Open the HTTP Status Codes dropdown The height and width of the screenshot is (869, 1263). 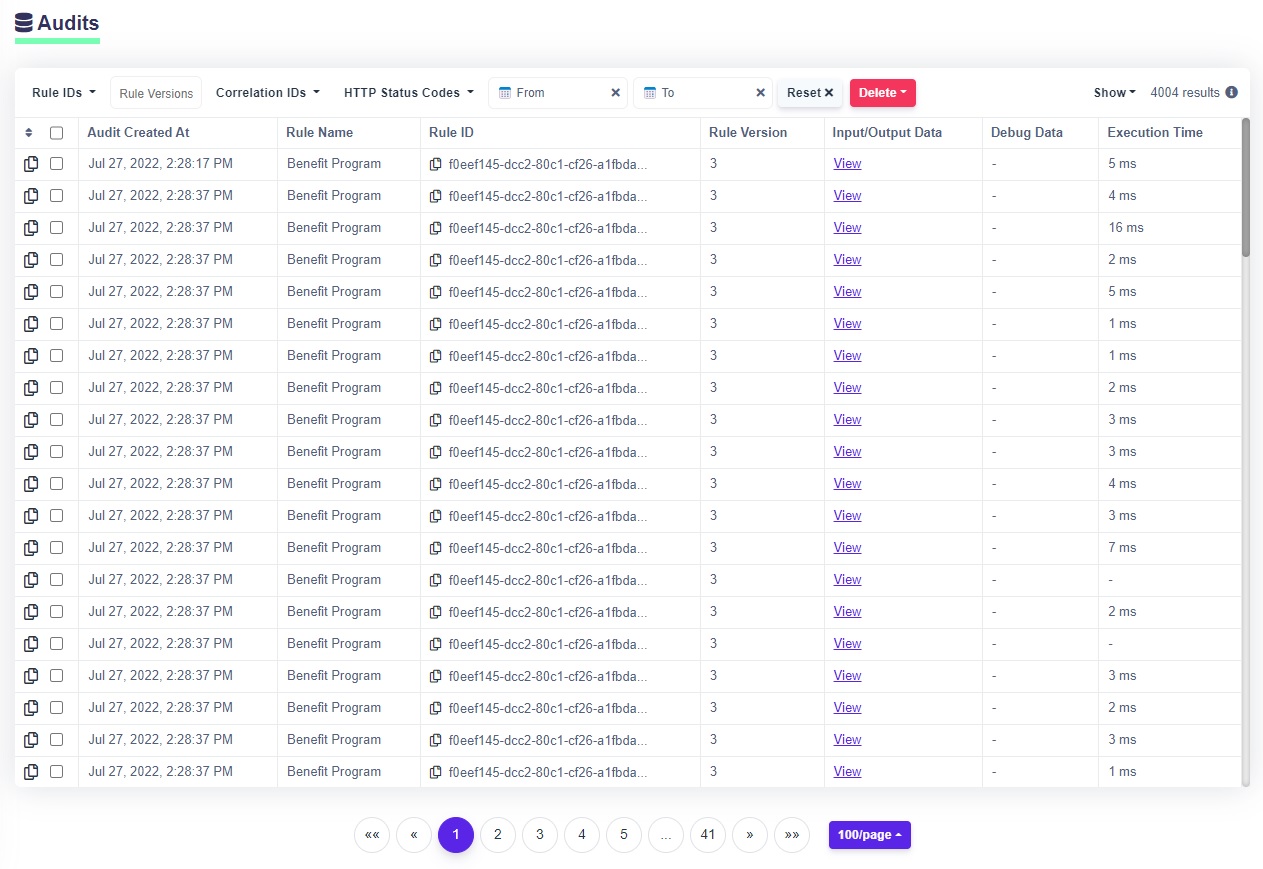tap(408, 93)
